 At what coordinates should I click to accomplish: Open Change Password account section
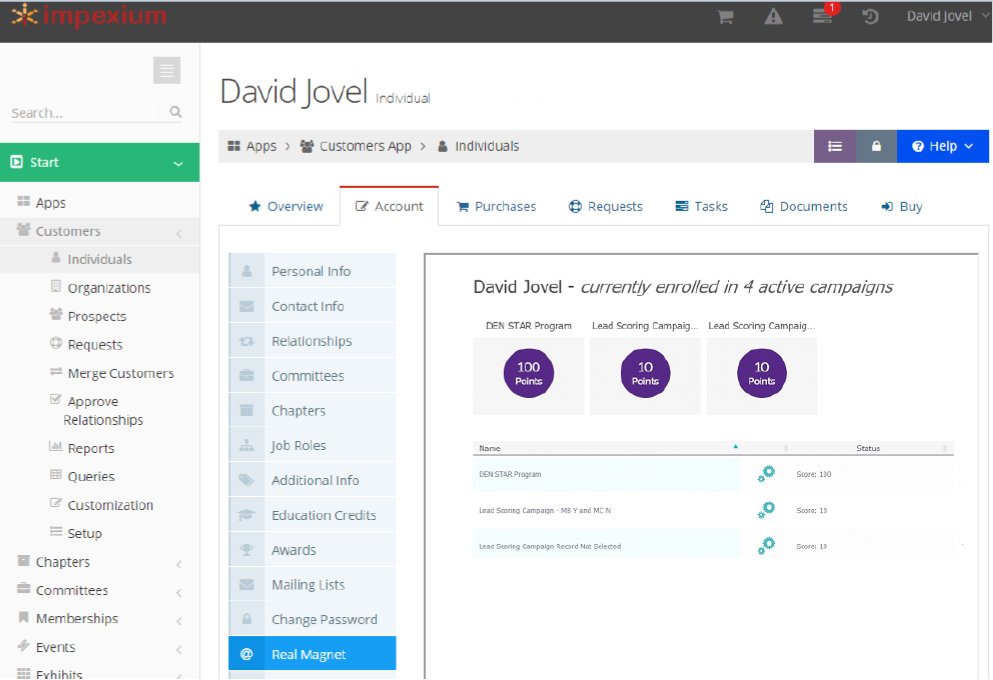pos(312,619)
